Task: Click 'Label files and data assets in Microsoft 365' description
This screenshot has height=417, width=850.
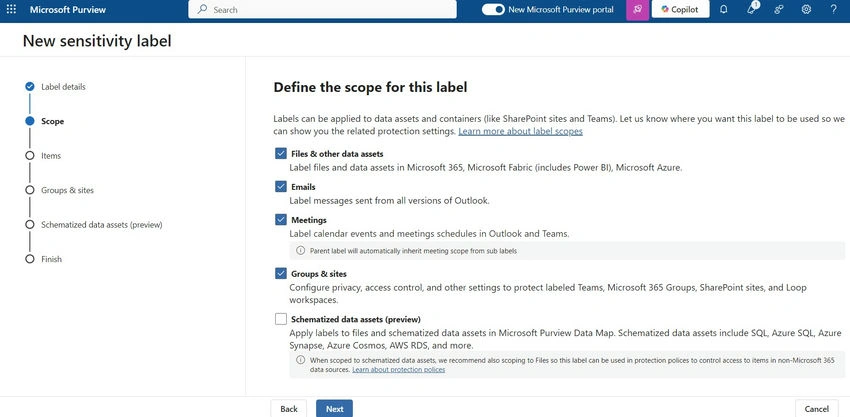Action: (x=486, y=168)
